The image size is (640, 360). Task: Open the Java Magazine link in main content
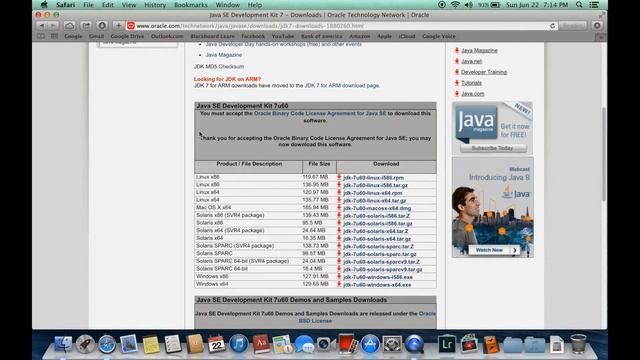point(224,55)
